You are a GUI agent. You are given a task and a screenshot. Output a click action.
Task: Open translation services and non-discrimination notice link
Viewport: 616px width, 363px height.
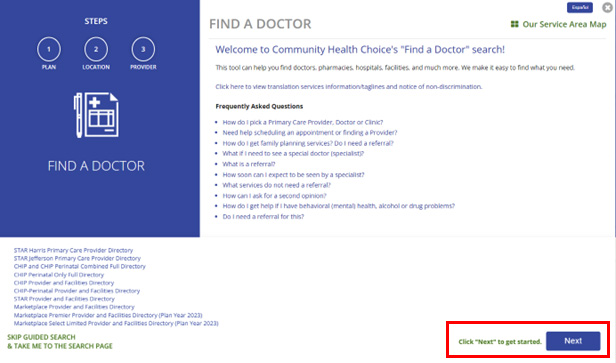click(x=348, y=86)
